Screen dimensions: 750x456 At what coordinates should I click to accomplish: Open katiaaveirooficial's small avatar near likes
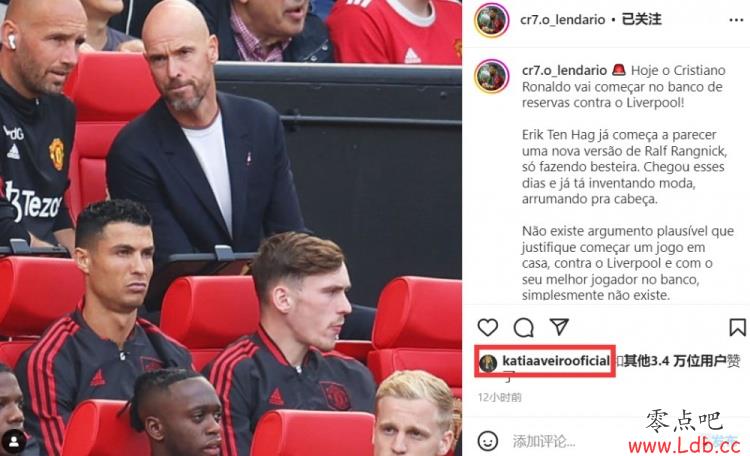(x=488, y=363)
